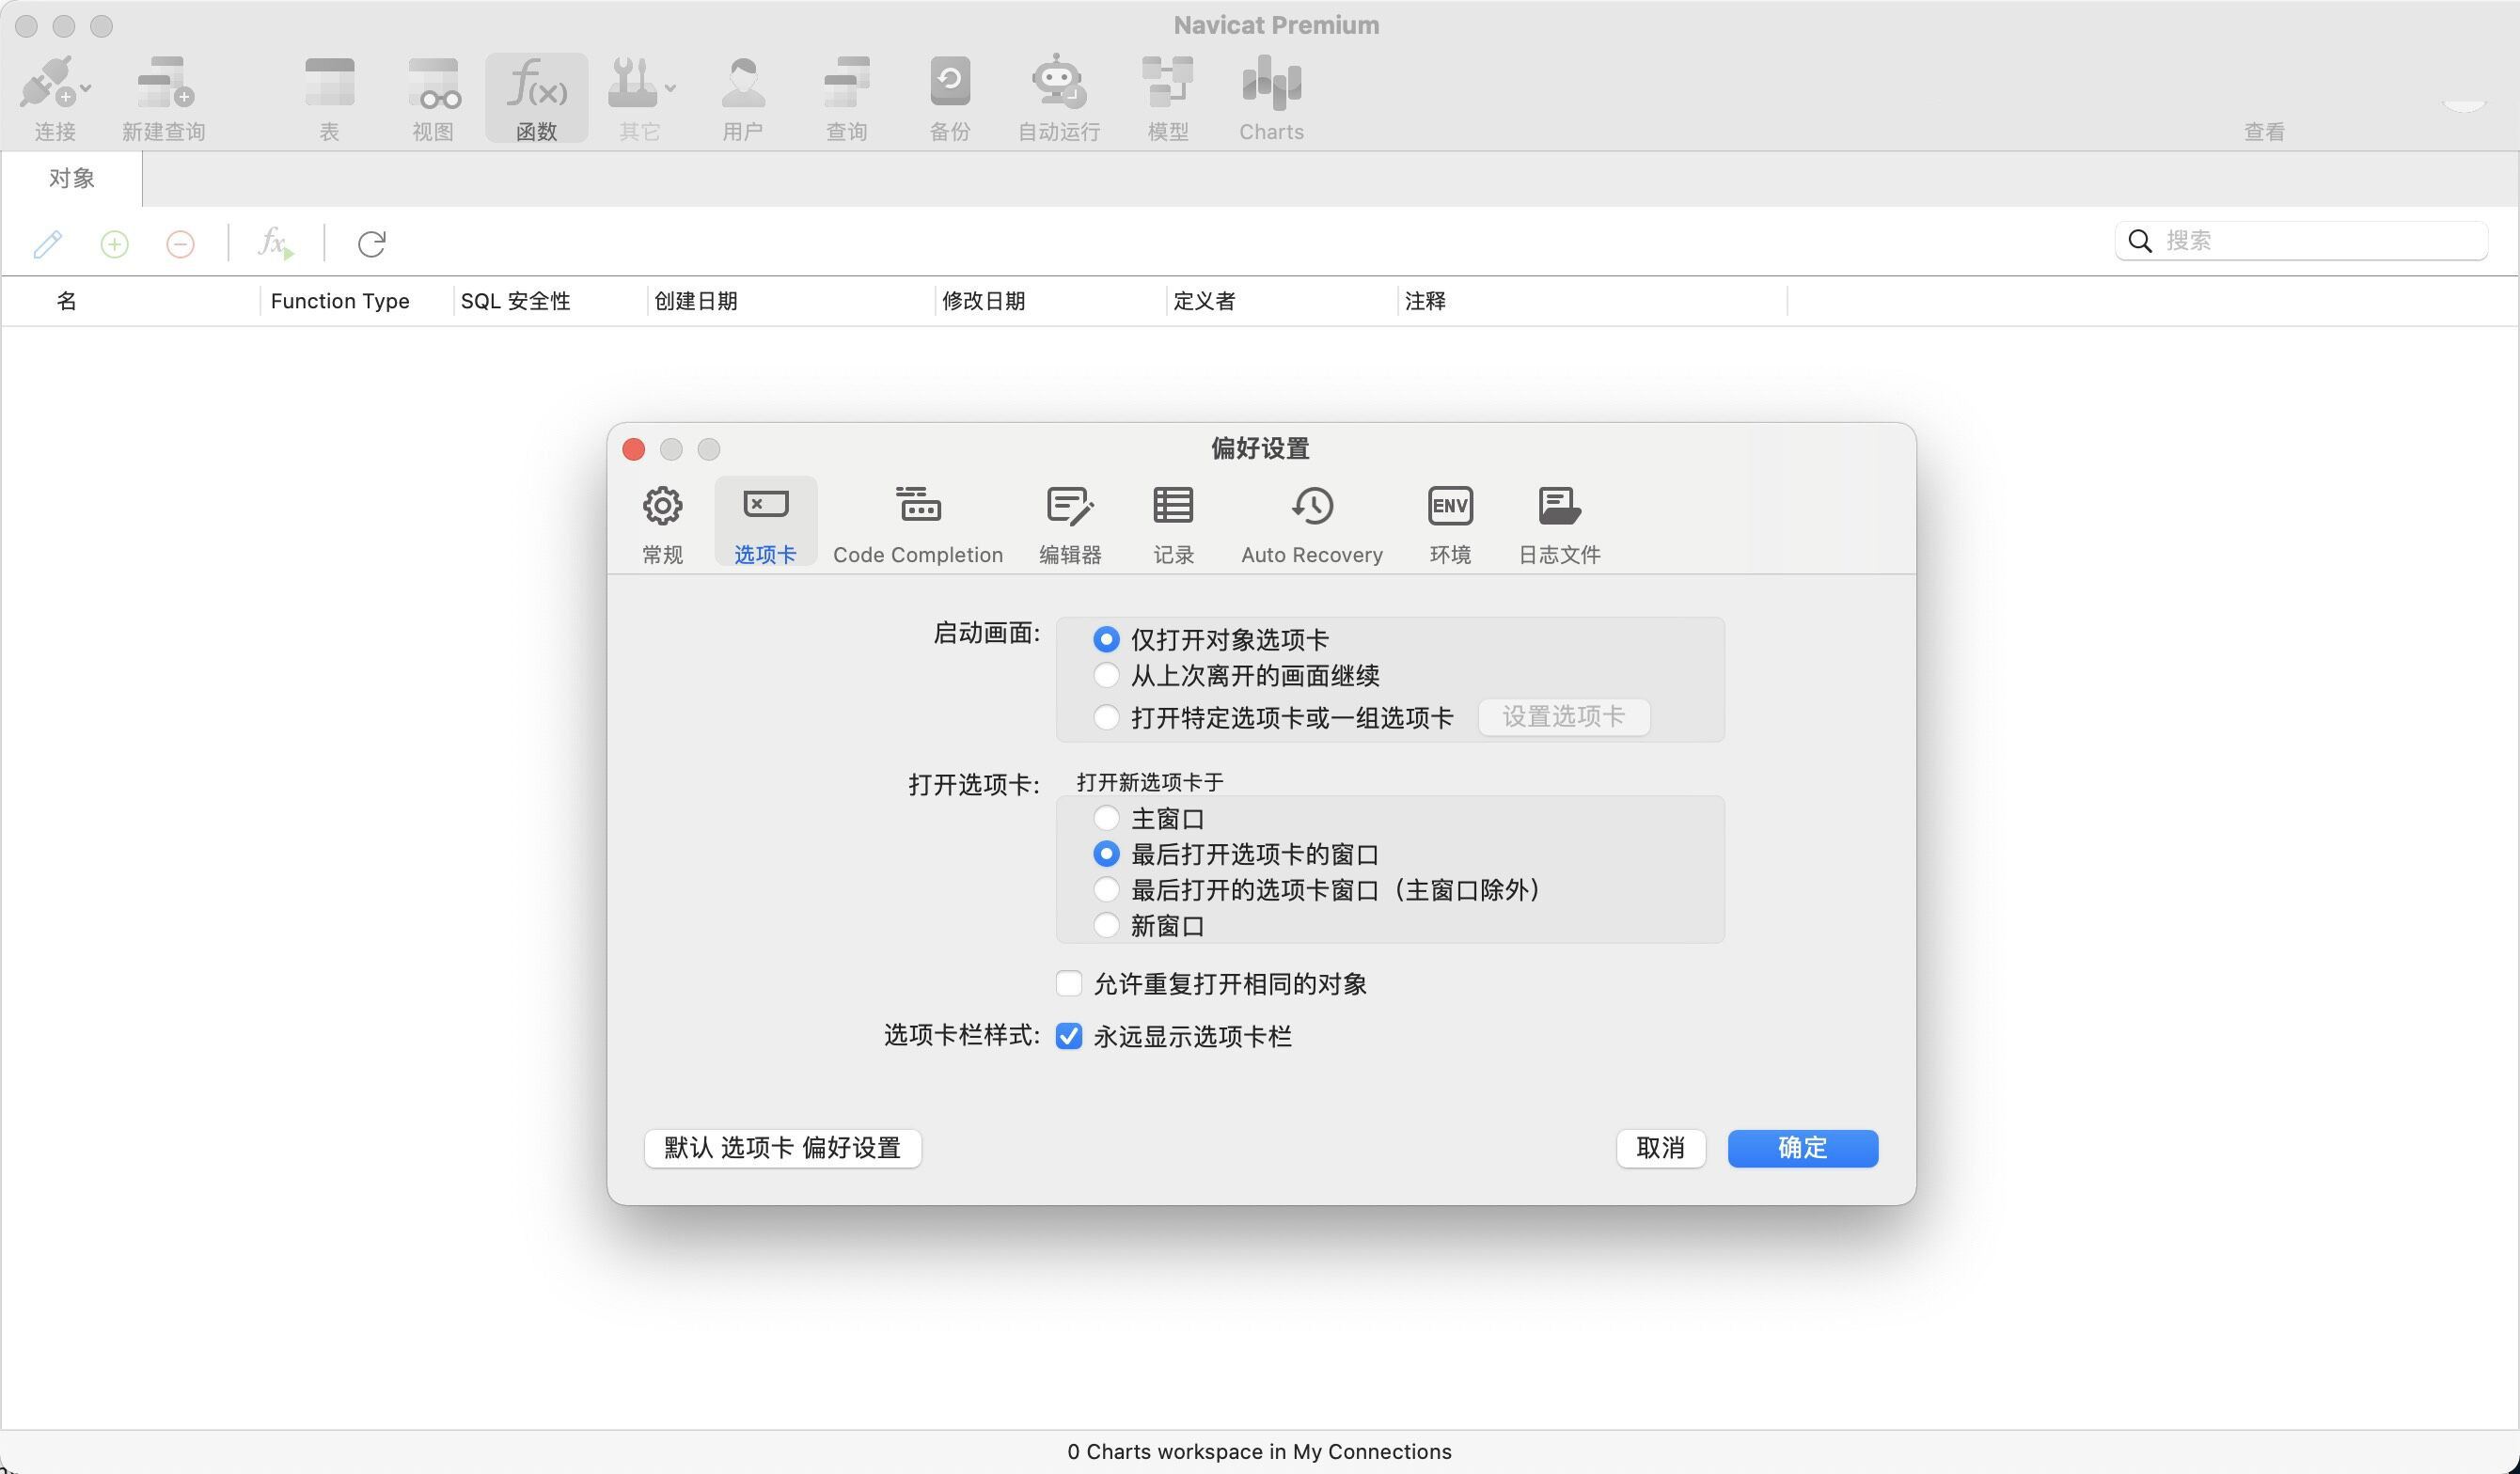
Task: Open the Code Completion preferences tab
Action: click(918, 525)
